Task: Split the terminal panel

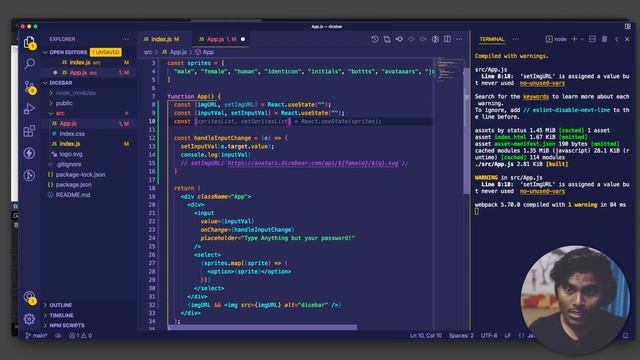Action: [592, 39]
